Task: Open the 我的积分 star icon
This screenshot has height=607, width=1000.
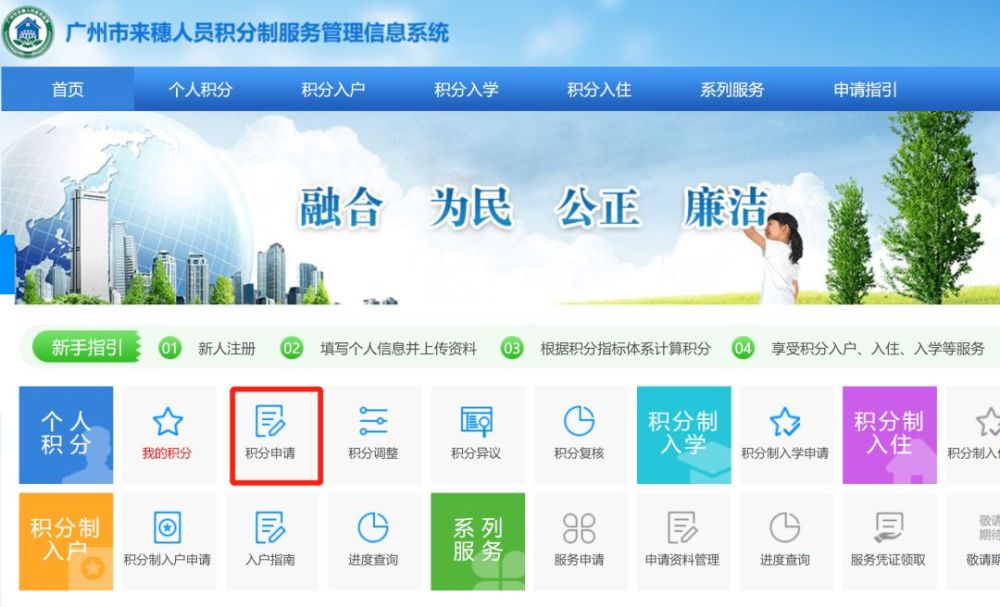Action: 167,421
